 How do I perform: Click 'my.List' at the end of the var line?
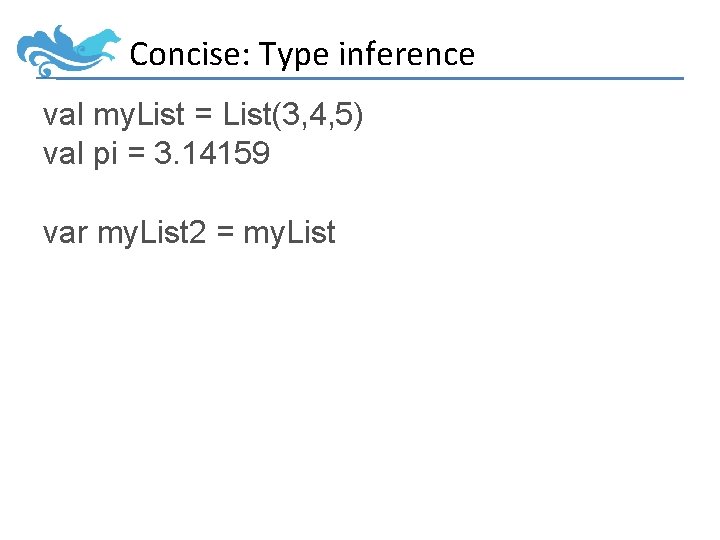(x=290, y=233)
